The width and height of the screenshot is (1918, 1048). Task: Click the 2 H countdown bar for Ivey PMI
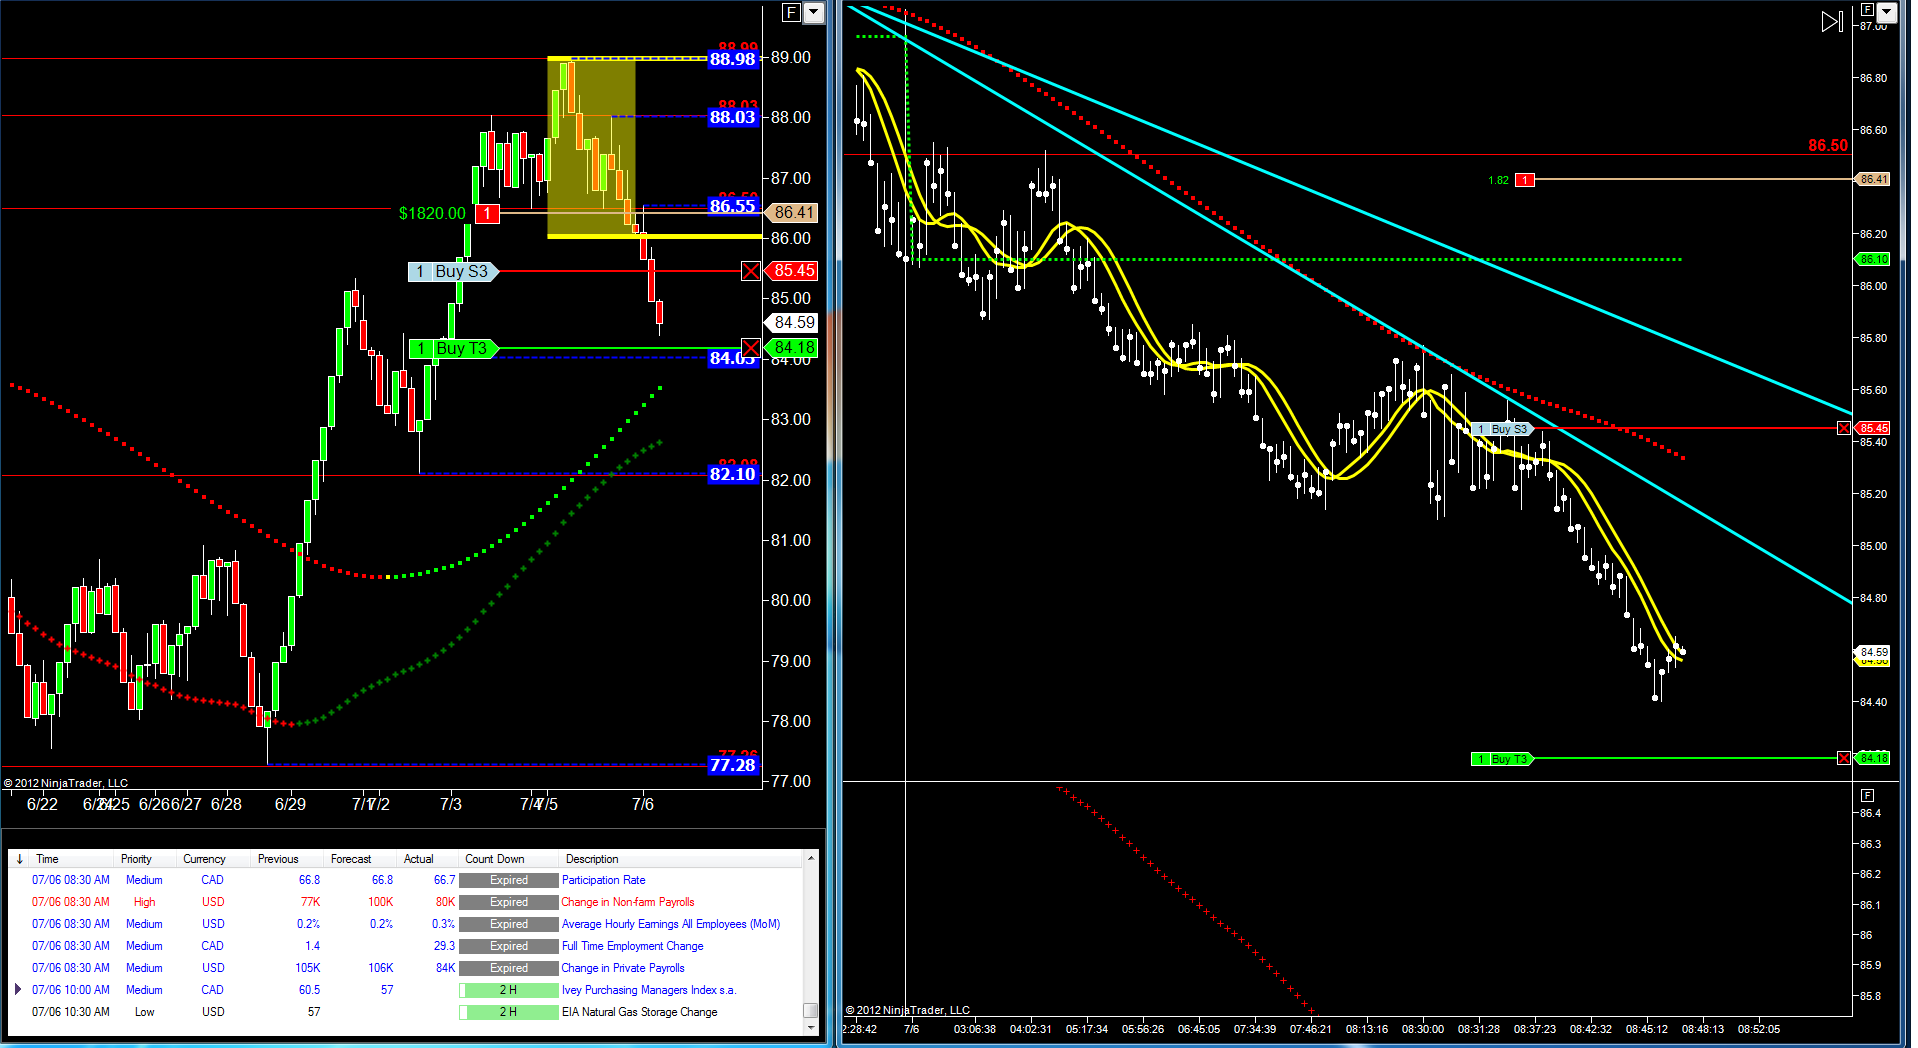509,990
